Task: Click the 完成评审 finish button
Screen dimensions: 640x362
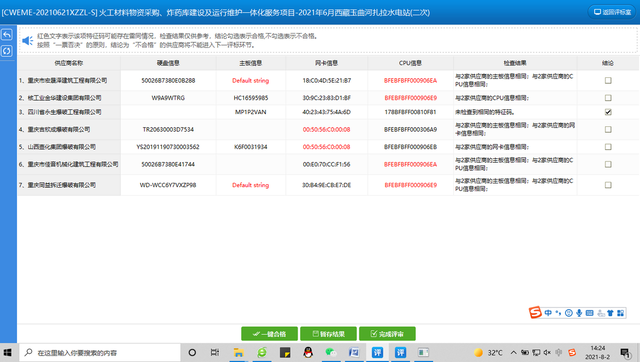Action: [387, 334]
